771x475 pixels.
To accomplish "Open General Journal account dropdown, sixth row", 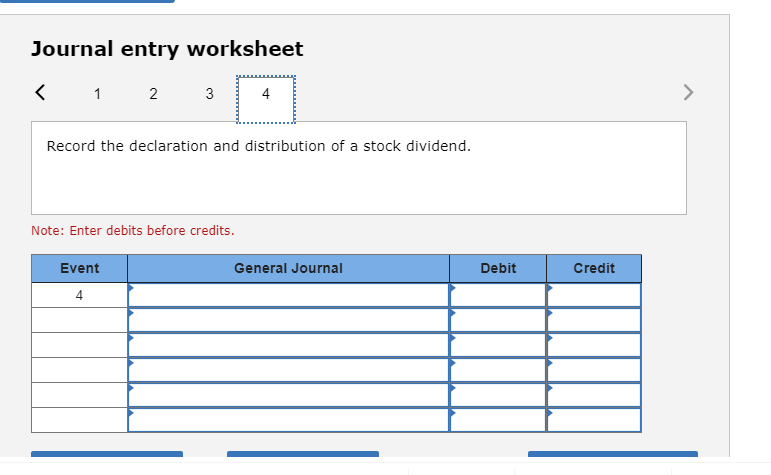I will tap(289, 420).
